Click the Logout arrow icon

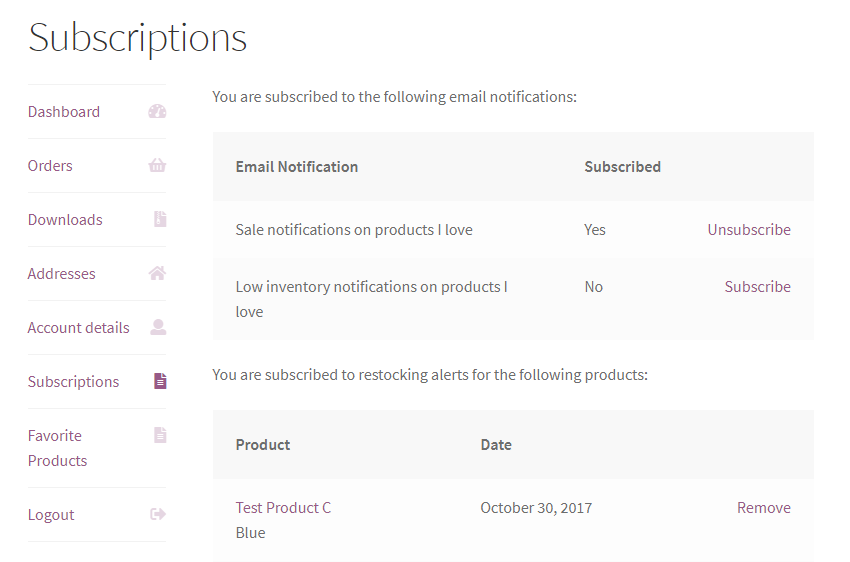pos(158,515)
